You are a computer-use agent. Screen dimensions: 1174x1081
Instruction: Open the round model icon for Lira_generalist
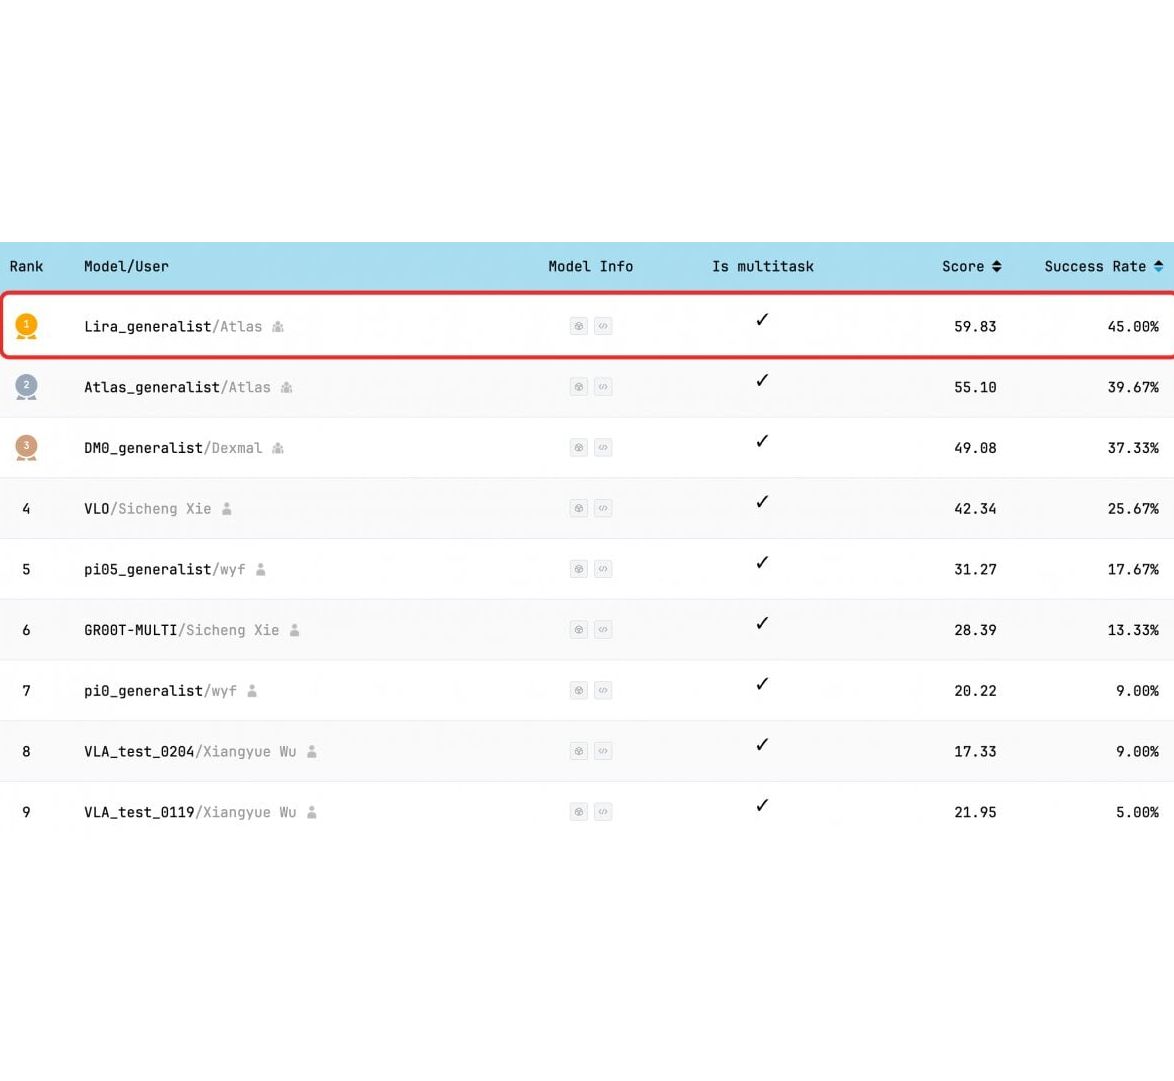pos(579,326)
